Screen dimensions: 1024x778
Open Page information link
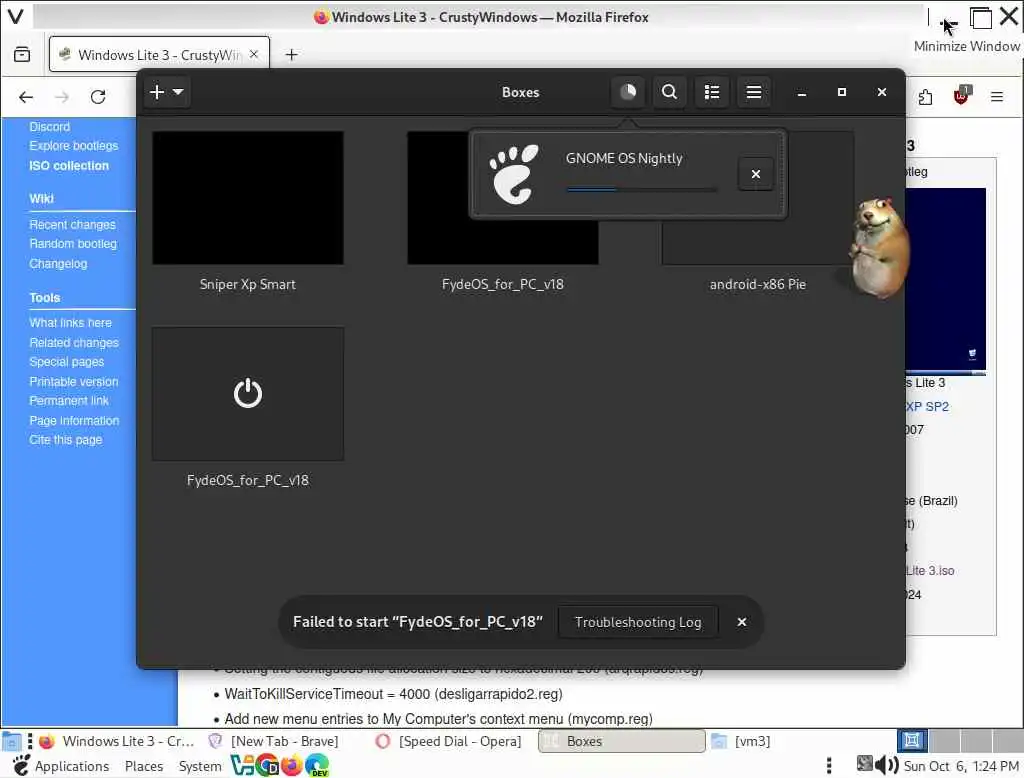[74, 421]
